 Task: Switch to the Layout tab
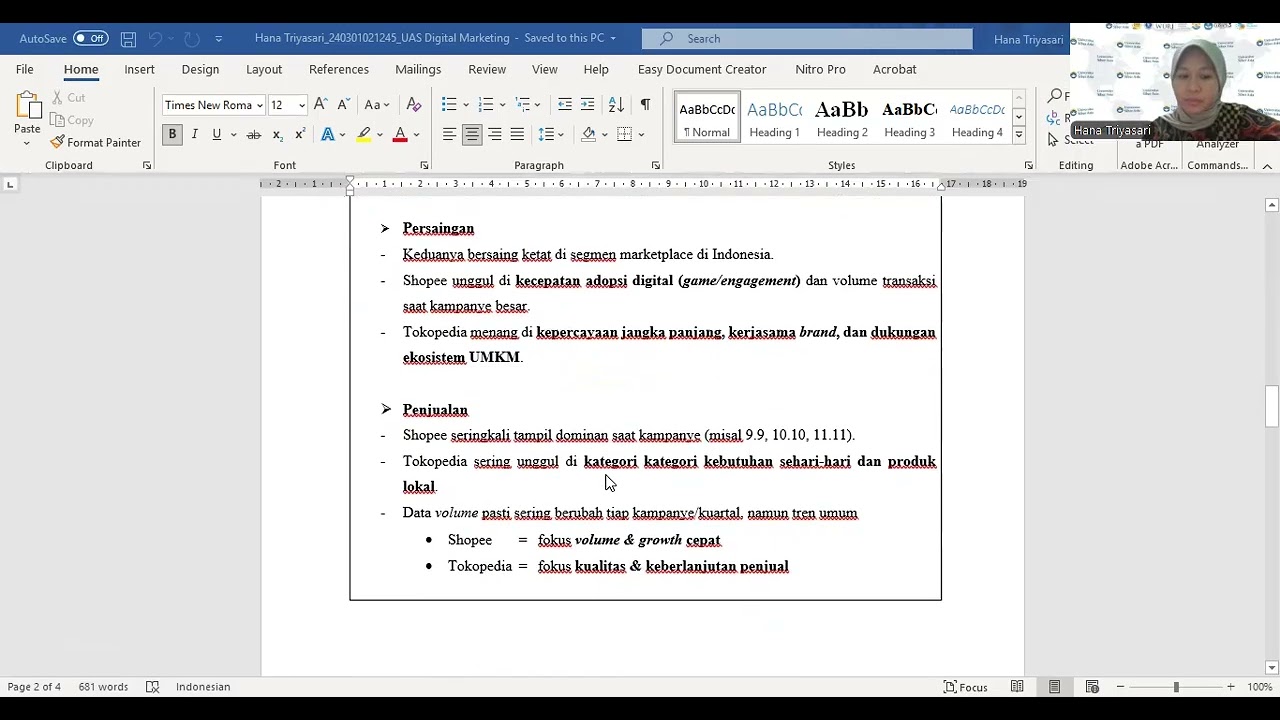click(264, 69)
